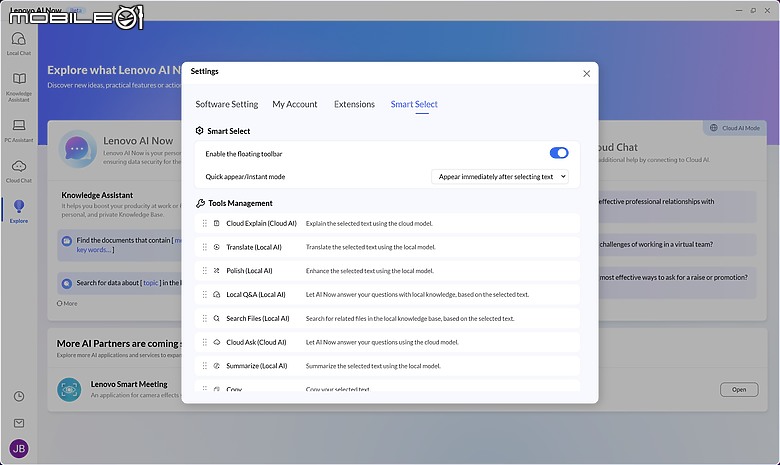The image size is (780, 465).
Task: Click the Translate tool icon
Action: click(x=216, y=247)
